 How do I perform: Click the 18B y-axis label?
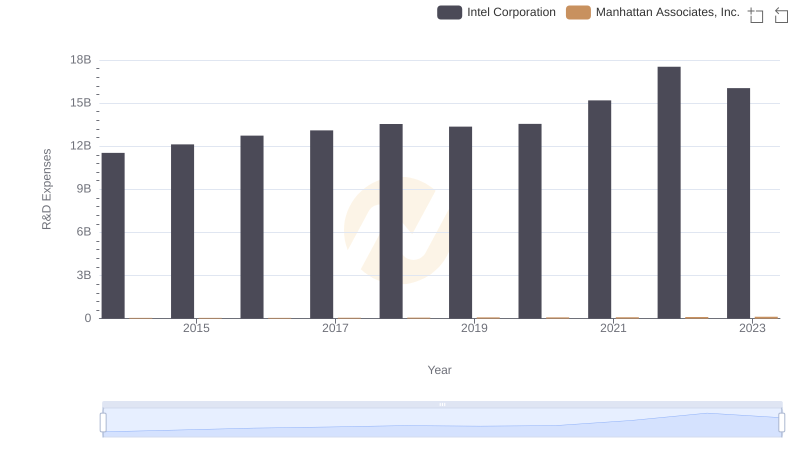[81, 60]
